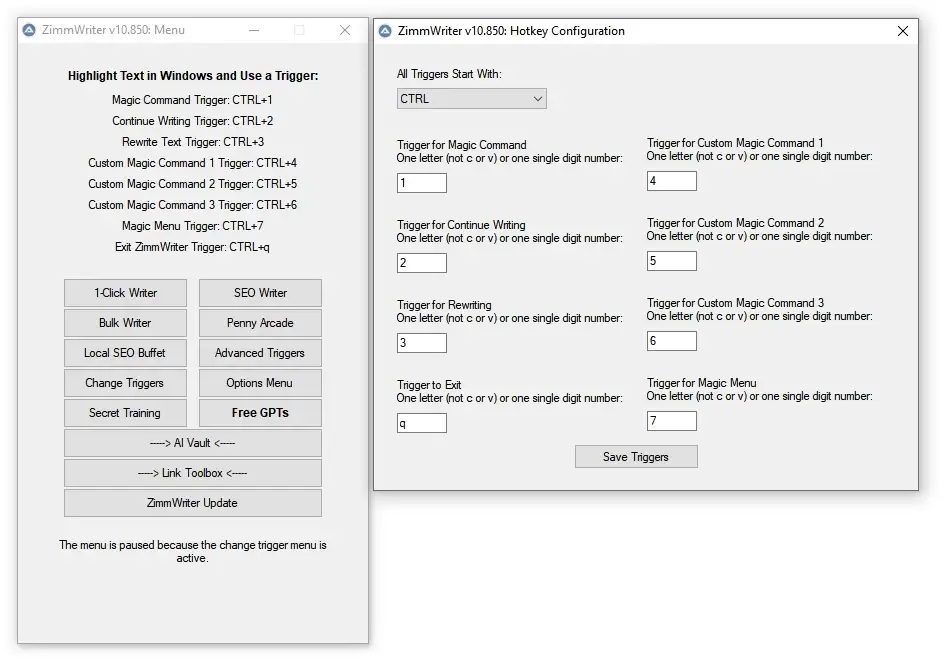Start the Bulk Writer
The width and height of the screenshot is (944, 659).
(x=125, y=322)
